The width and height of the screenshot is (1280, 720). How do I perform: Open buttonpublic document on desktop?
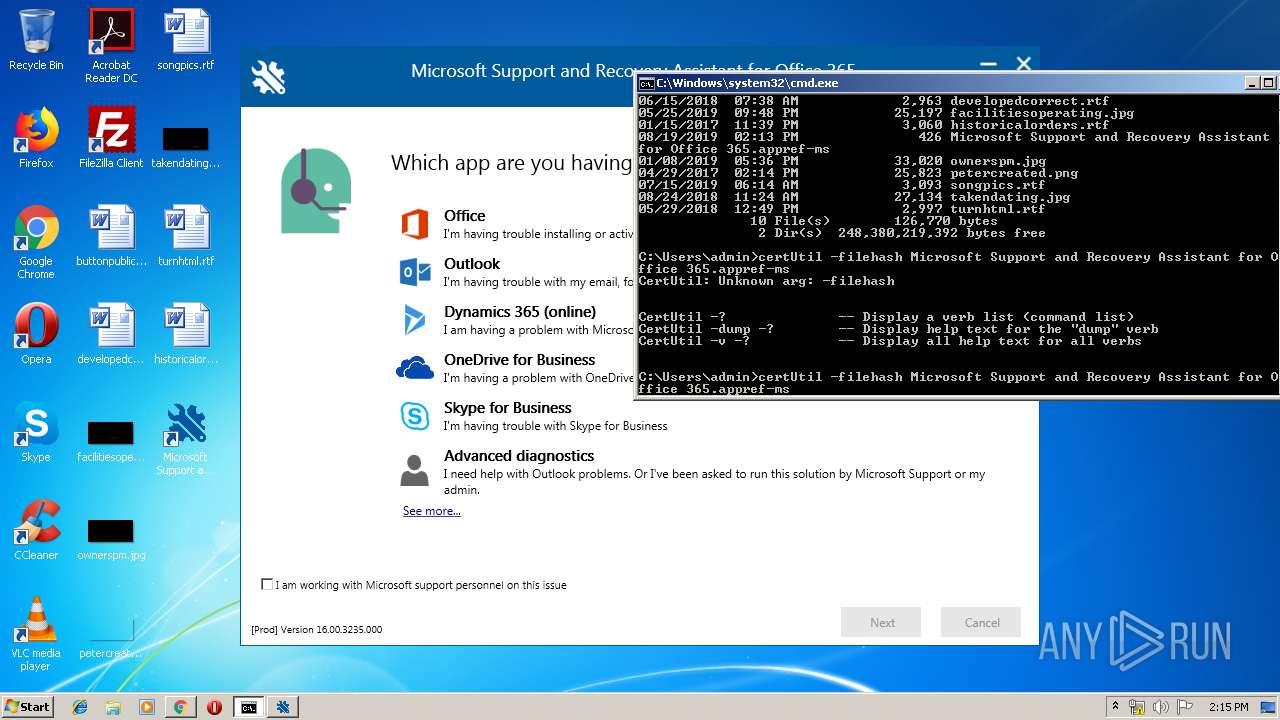coord(111,236)
